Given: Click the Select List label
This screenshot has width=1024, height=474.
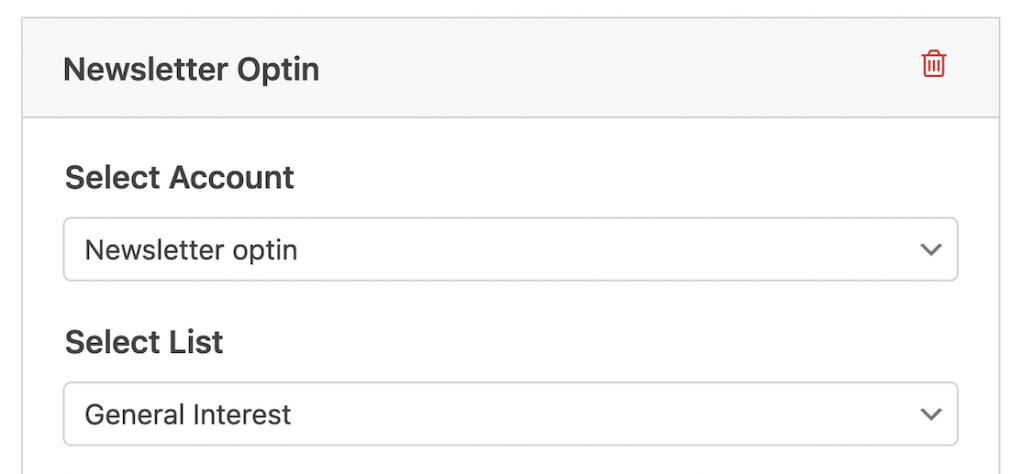Looking at the screenshot, I should click(144, 342).
